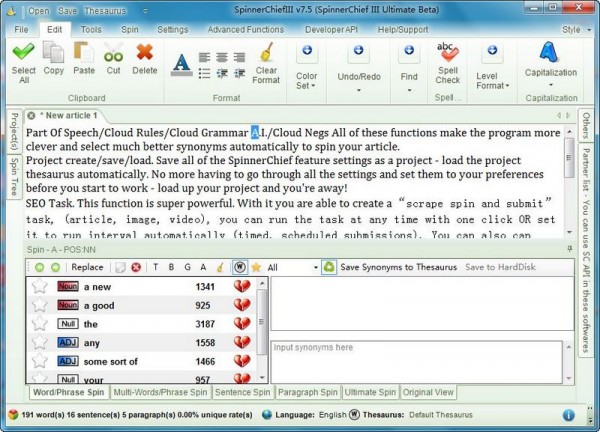The height and width of the screenshot is (432, 600).
Task: Click the Copy icon in Clipboard group
Action: 53,52
